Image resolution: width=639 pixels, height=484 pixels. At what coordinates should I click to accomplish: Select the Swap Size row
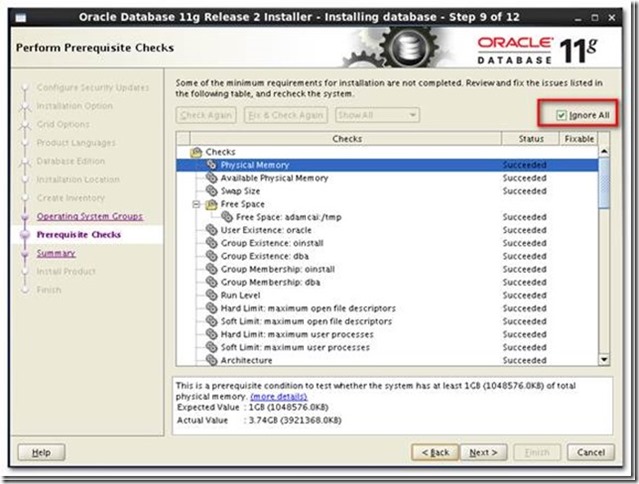click(x=387, y=191)
